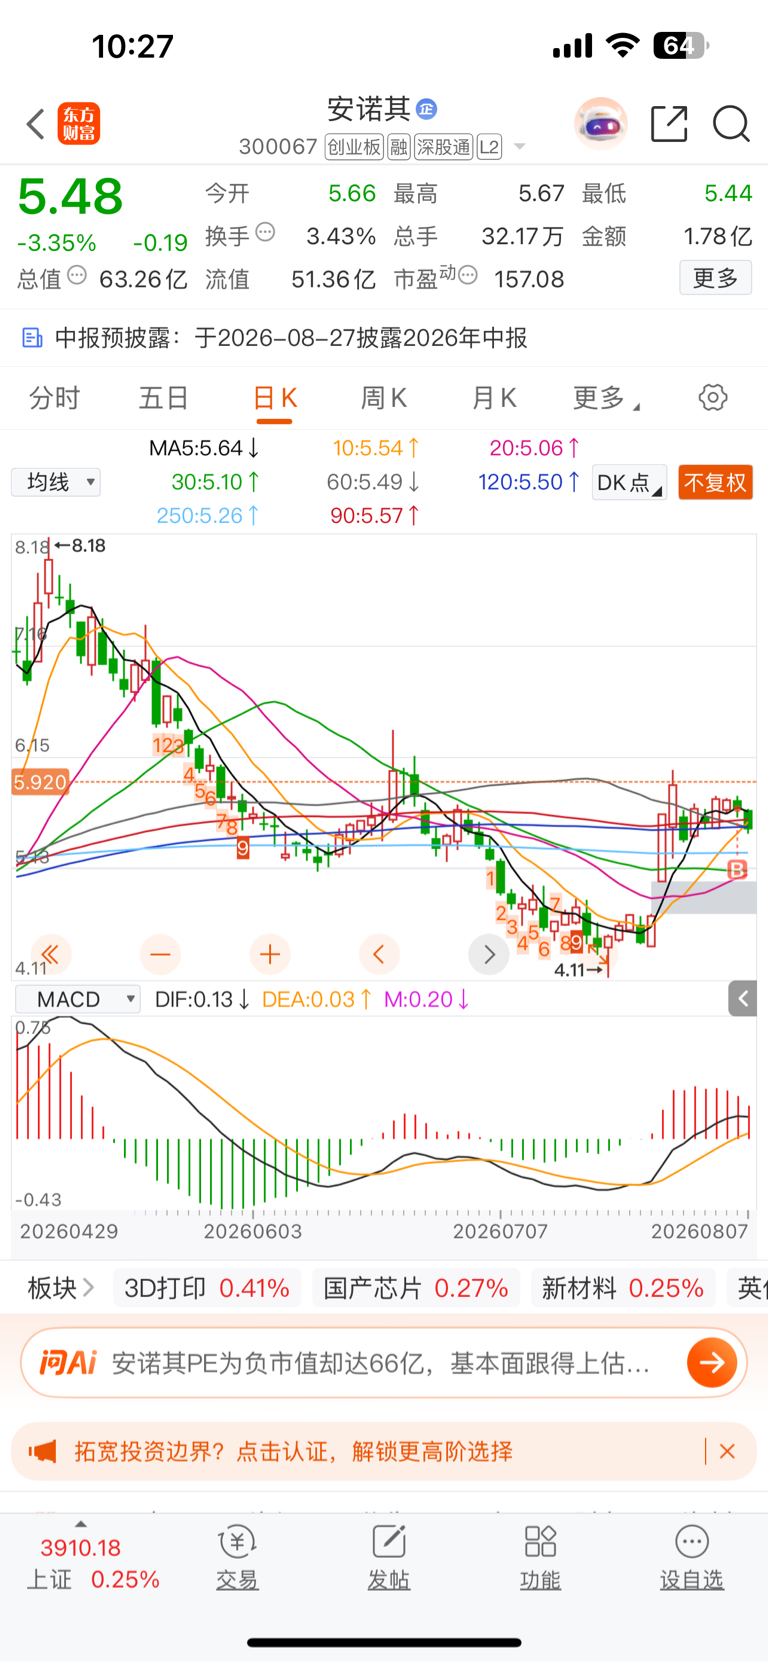Open 国产芯片 sector link
This screenshot has width=768, height=1662.
coord(416,1288)
